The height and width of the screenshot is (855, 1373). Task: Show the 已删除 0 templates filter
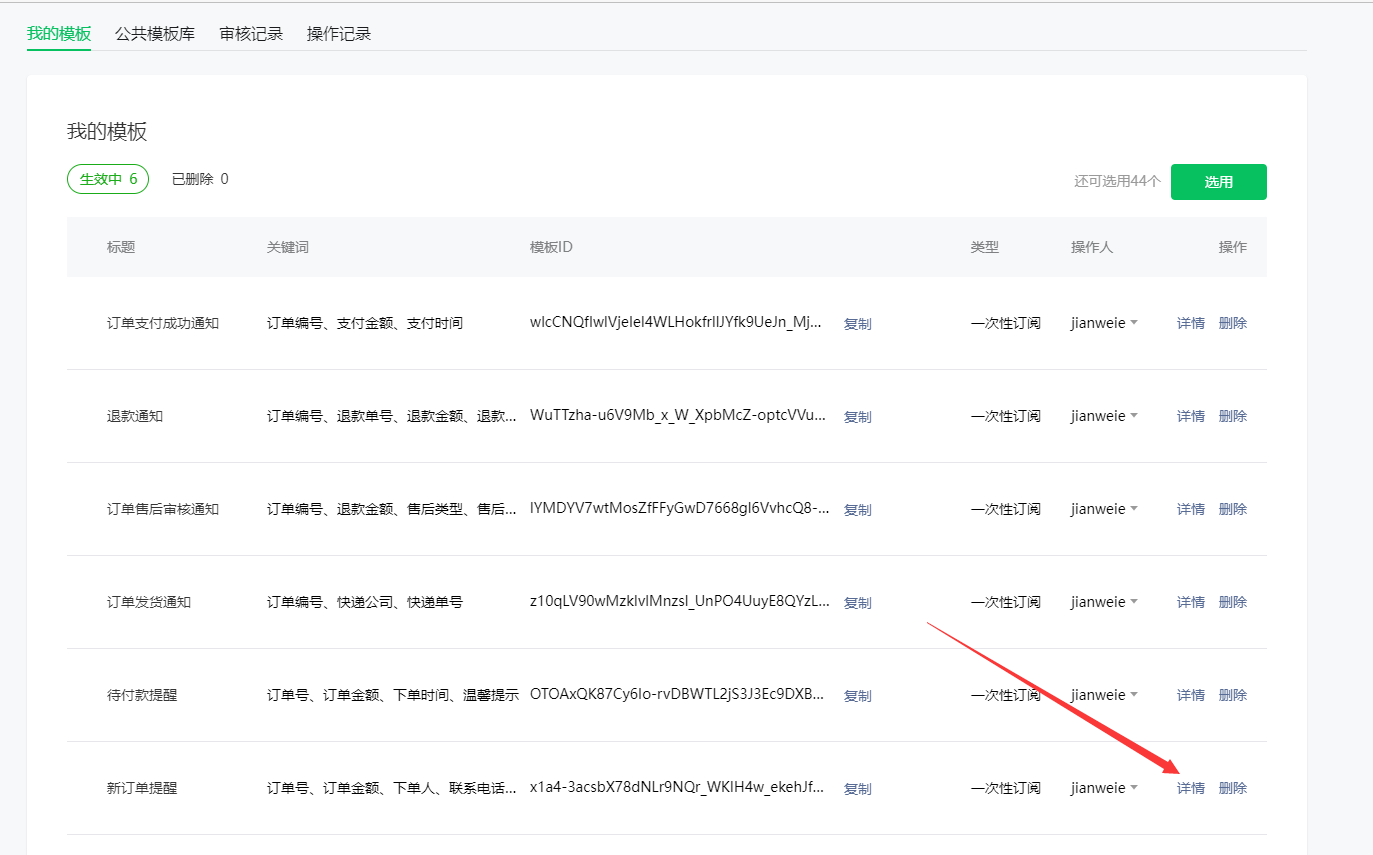200,179
